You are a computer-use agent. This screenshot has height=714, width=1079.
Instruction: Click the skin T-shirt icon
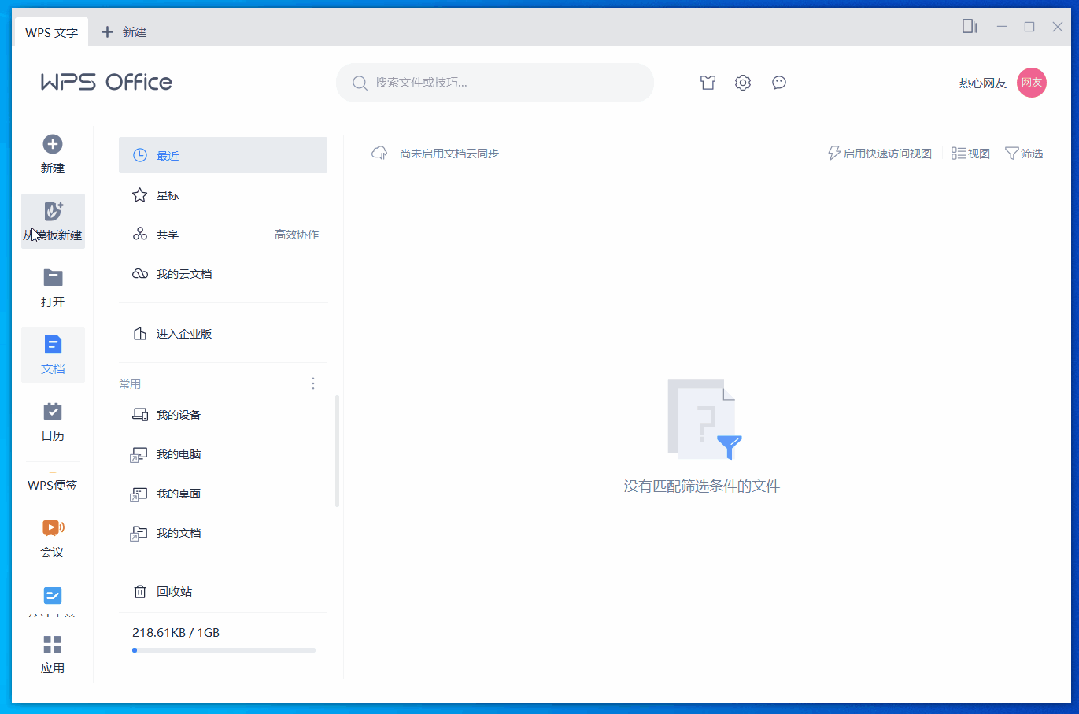(708, 83)
